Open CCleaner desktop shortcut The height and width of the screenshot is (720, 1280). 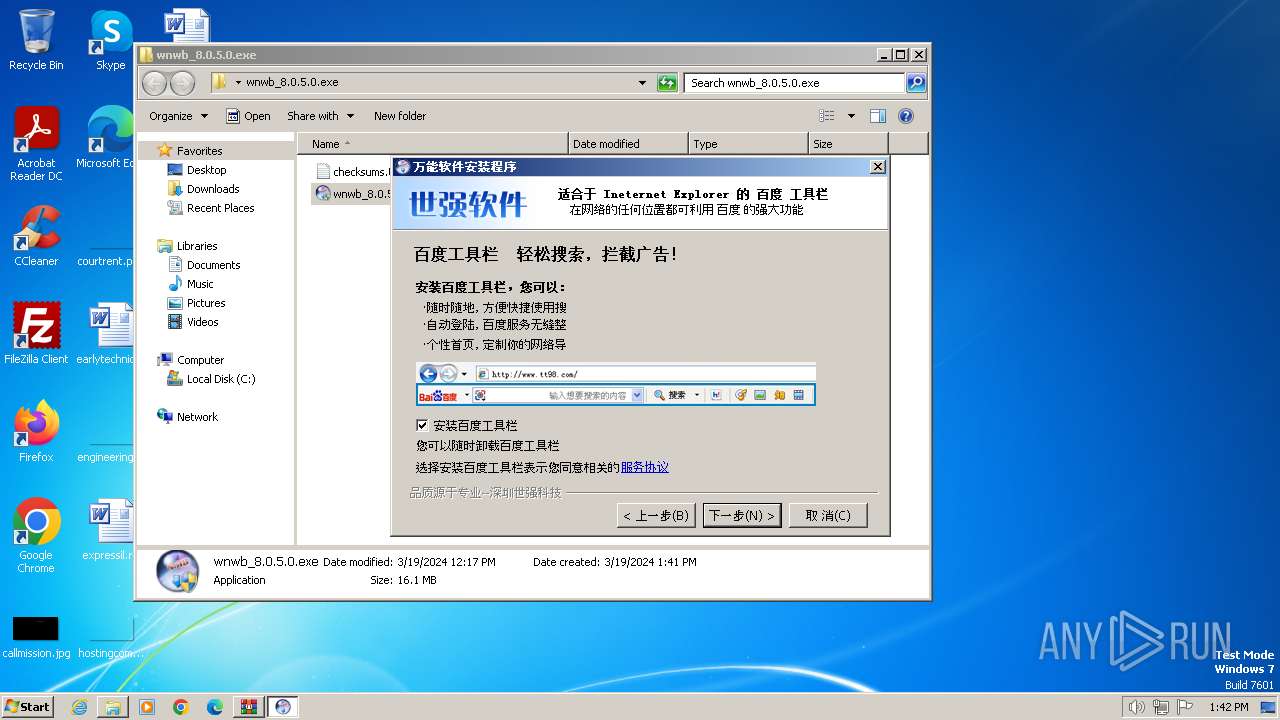pos(36,236)
